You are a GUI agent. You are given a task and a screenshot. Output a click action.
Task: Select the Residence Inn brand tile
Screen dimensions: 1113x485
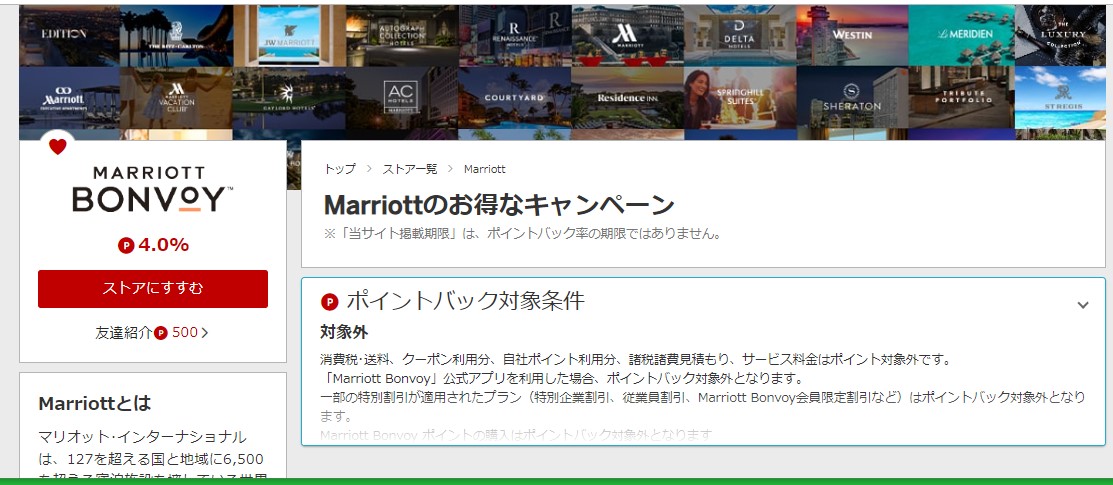(x=627, y=98)
